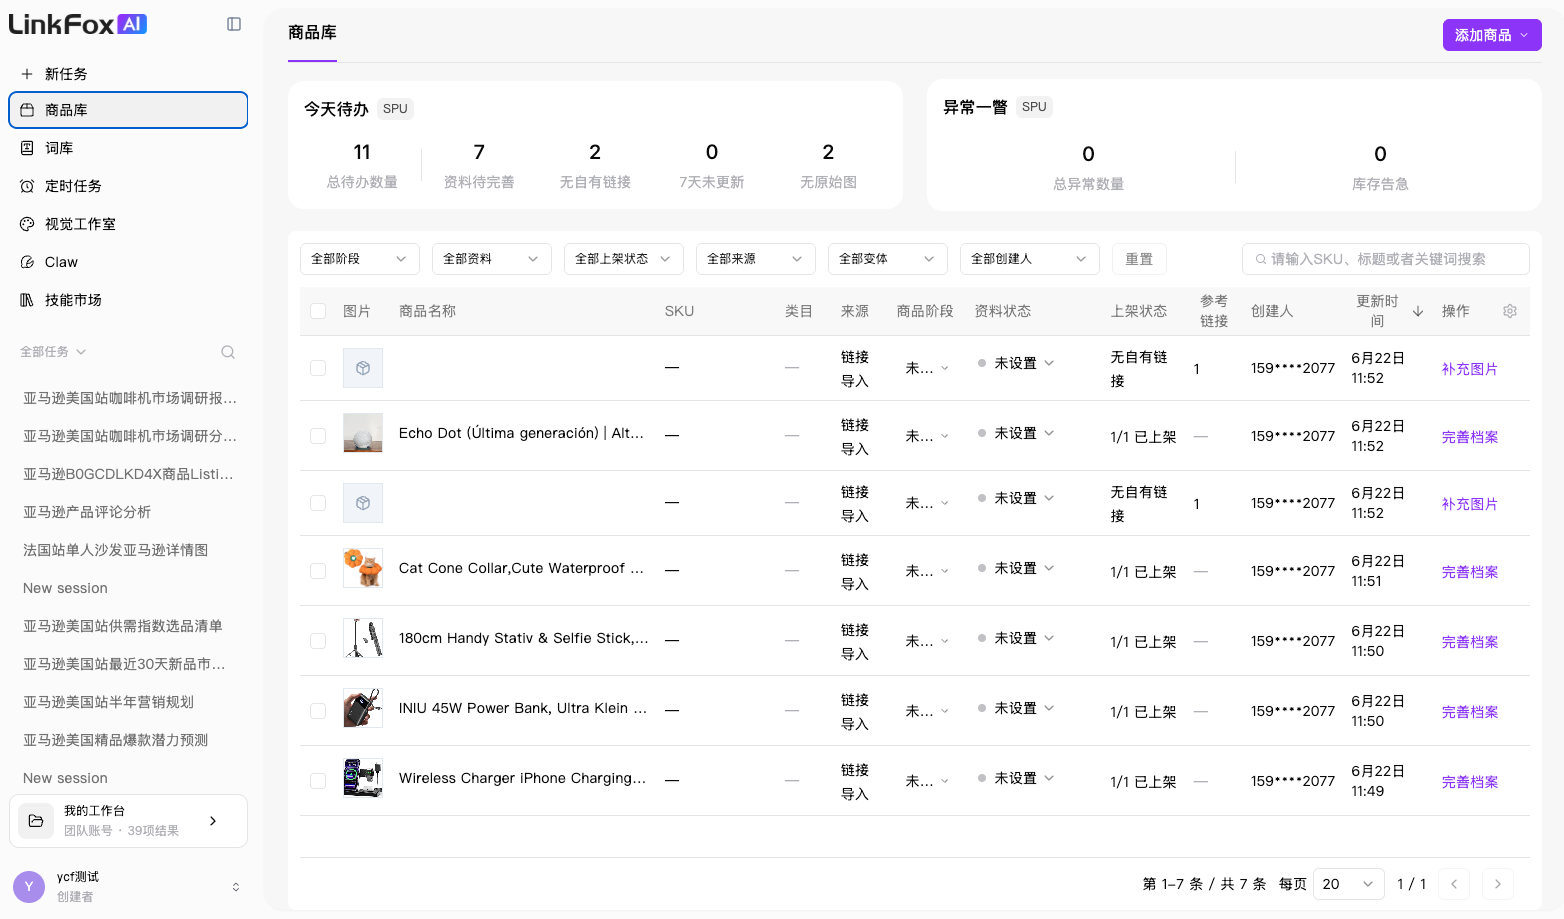The width and height of the screenshot is (1564, 919).
Task: Go to previous page arrow
Action: click(1454, 884)
